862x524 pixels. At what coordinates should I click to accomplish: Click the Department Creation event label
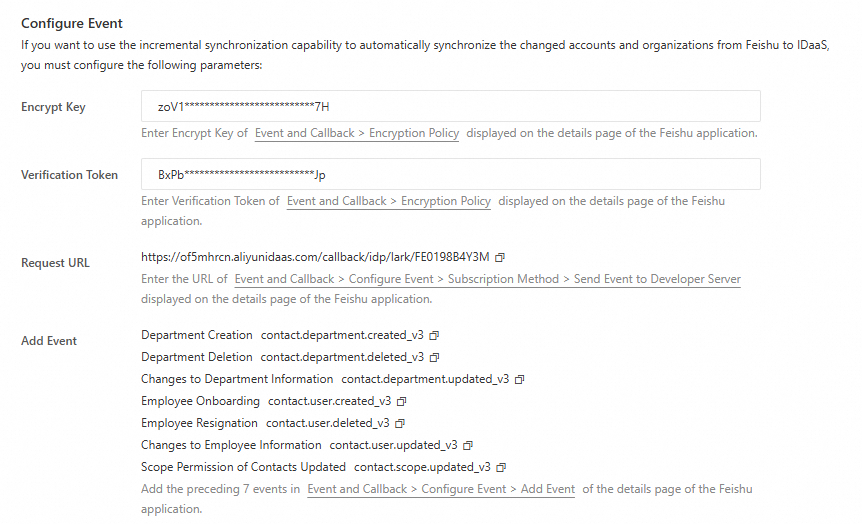[x=197, y=335]
